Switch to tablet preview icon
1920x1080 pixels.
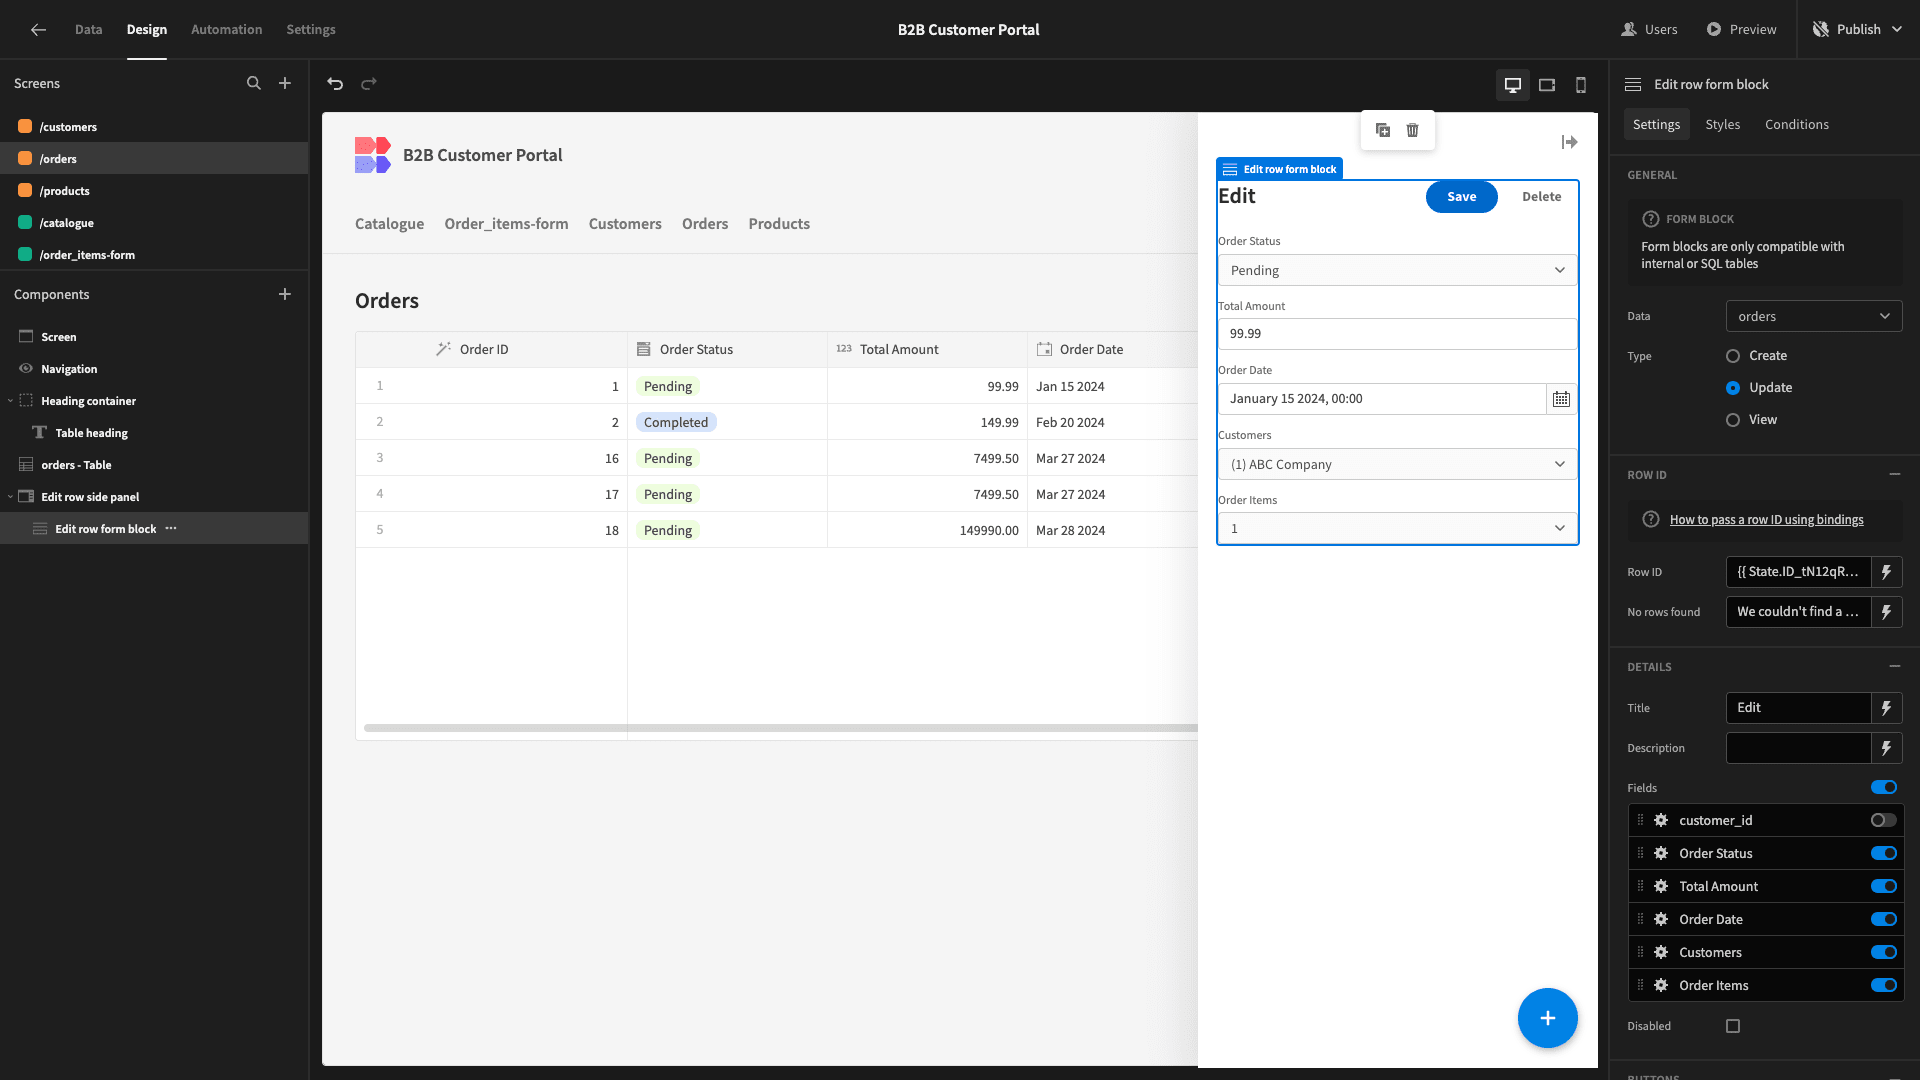pyautogui.click(x=1547, y=85)
